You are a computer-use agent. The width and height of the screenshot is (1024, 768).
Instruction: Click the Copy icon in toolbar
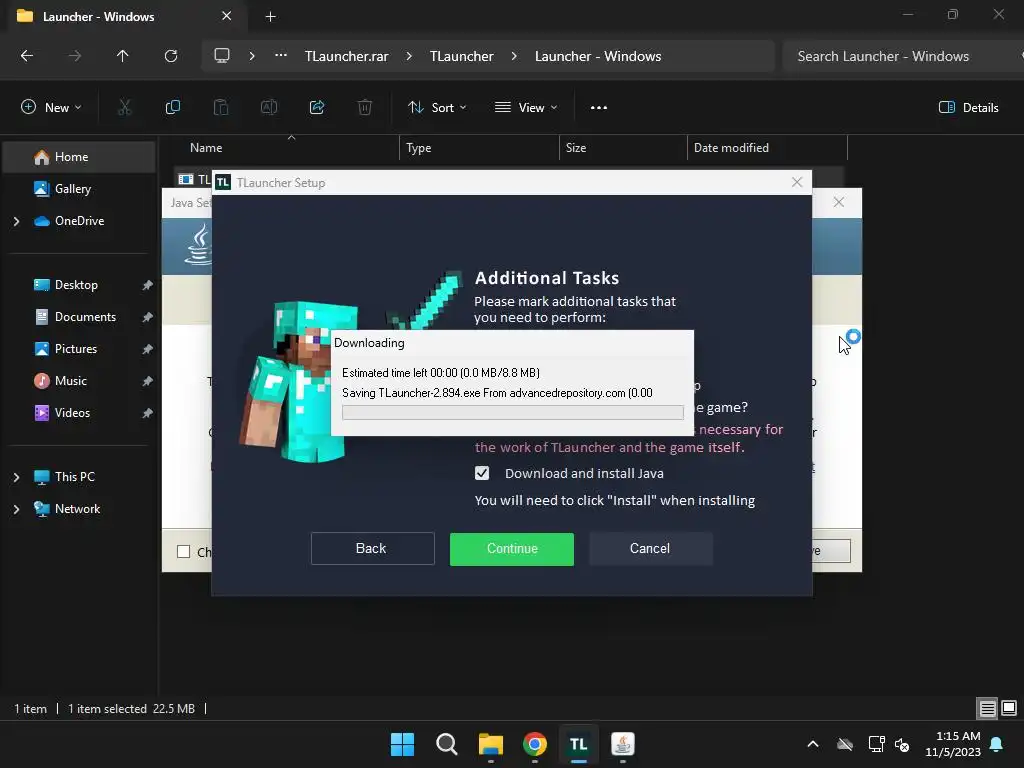pyautogui.click(x=172, y=108)
